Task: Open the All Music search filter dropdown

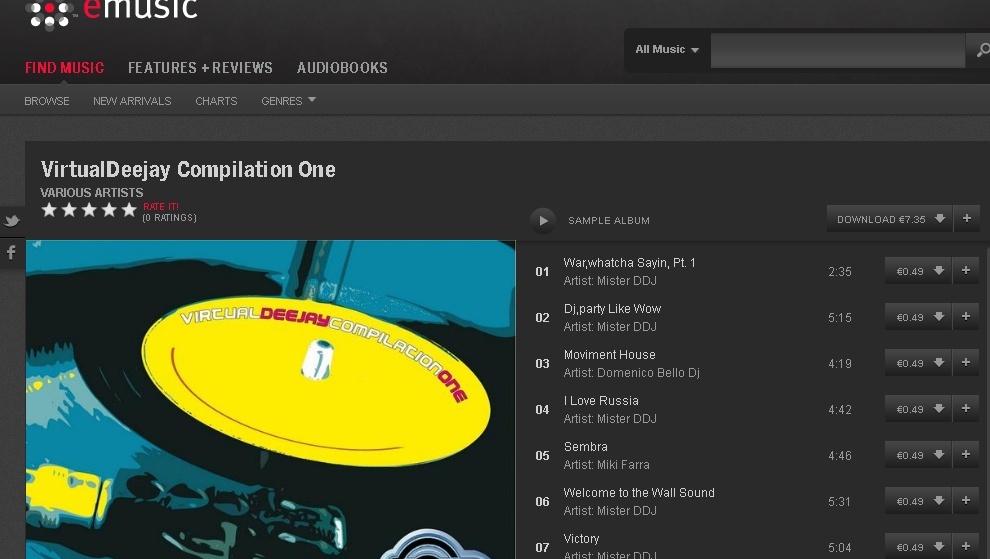Action: click(x=667, y=50)
